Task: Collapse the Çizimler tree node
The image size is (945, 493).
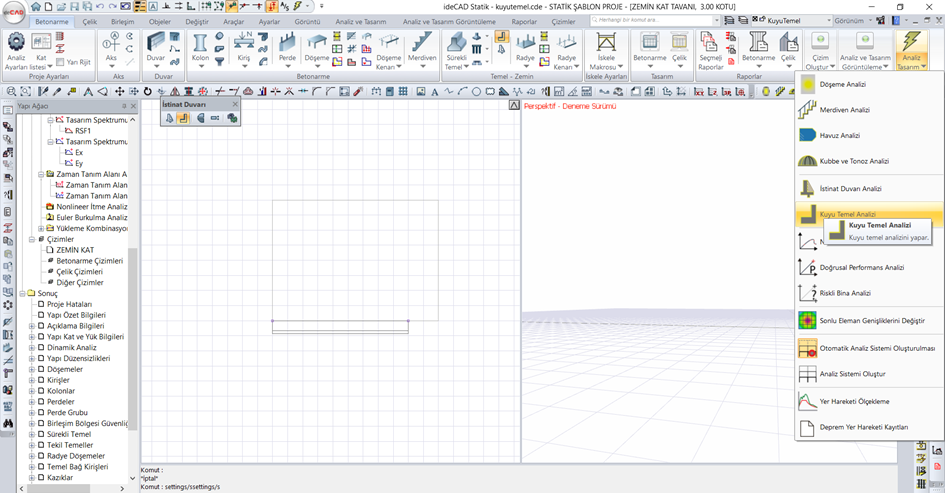Action: pos(32,239)
